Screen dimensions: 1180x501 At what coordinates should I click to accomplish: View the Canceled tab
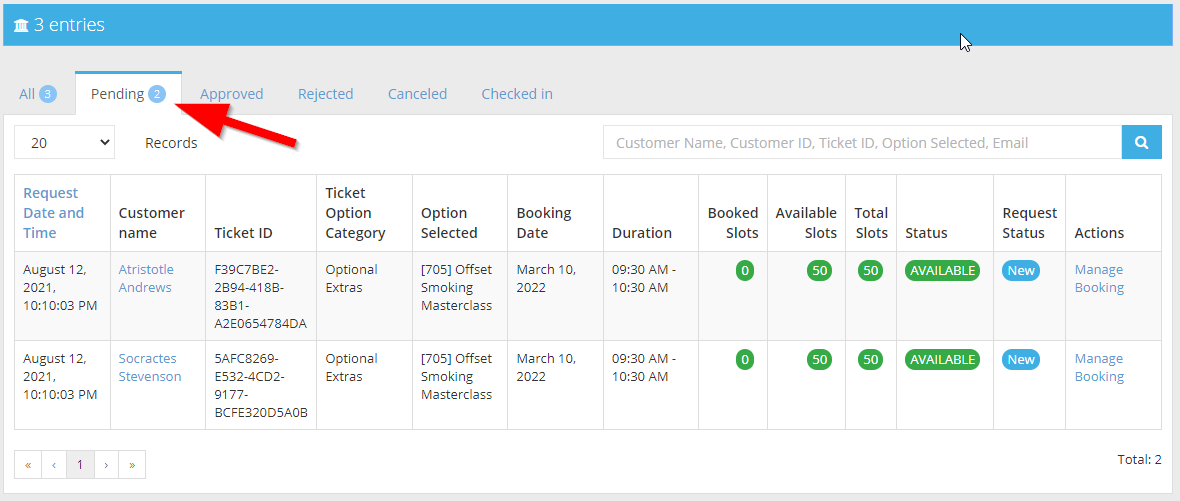click(418, 94)
